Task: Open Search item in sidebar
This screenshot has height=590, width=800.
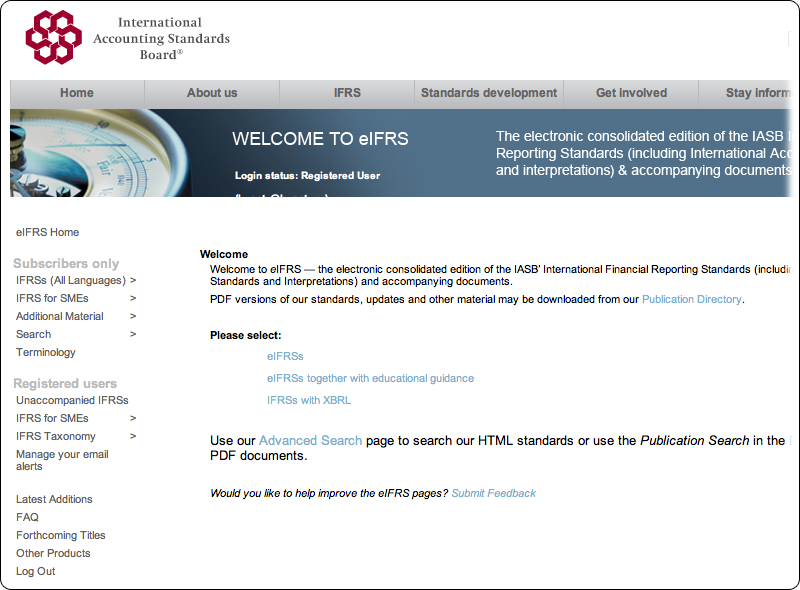Action: [34, 334]
